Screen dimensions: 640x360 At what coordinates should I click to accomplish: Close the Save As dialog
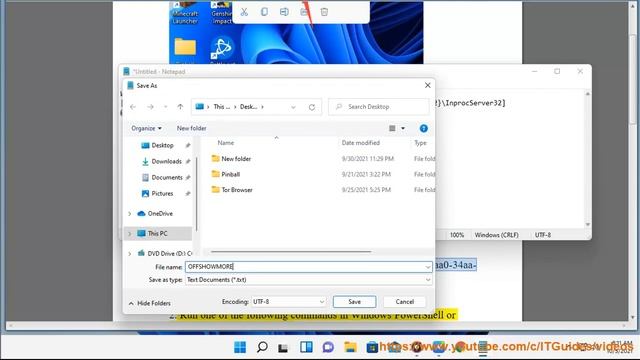tap(427, 85)
